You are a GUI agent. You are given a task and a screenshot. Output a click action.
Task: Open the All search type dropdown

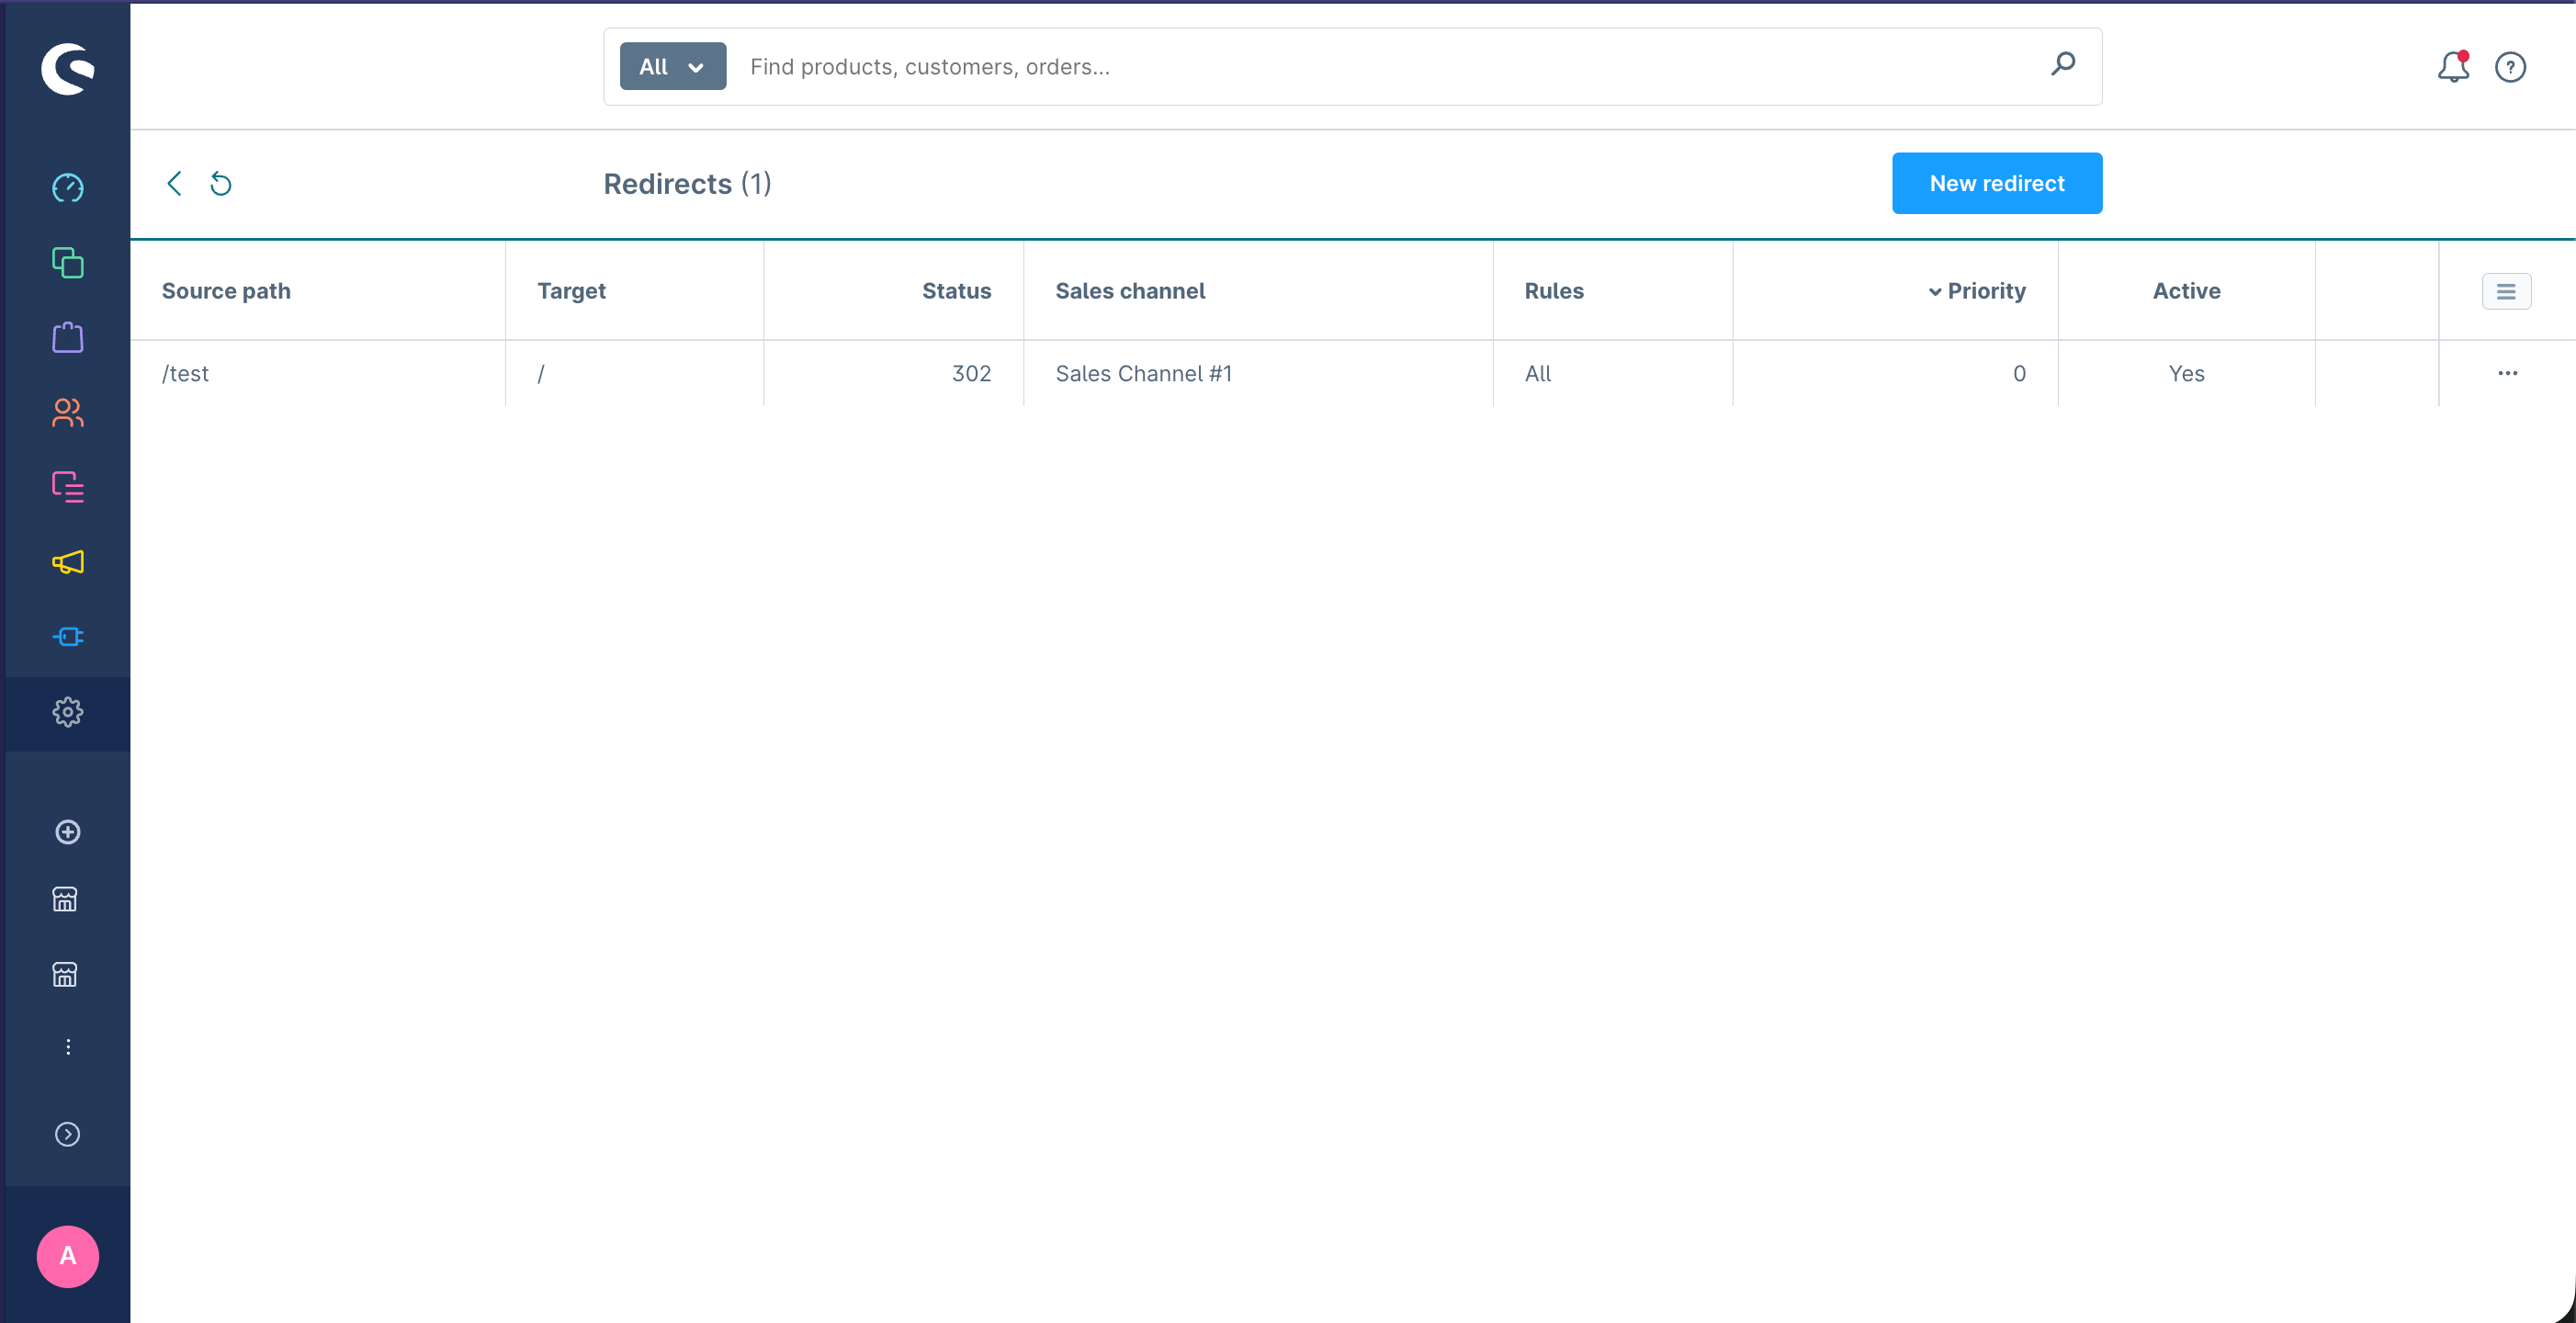[673, 66]
